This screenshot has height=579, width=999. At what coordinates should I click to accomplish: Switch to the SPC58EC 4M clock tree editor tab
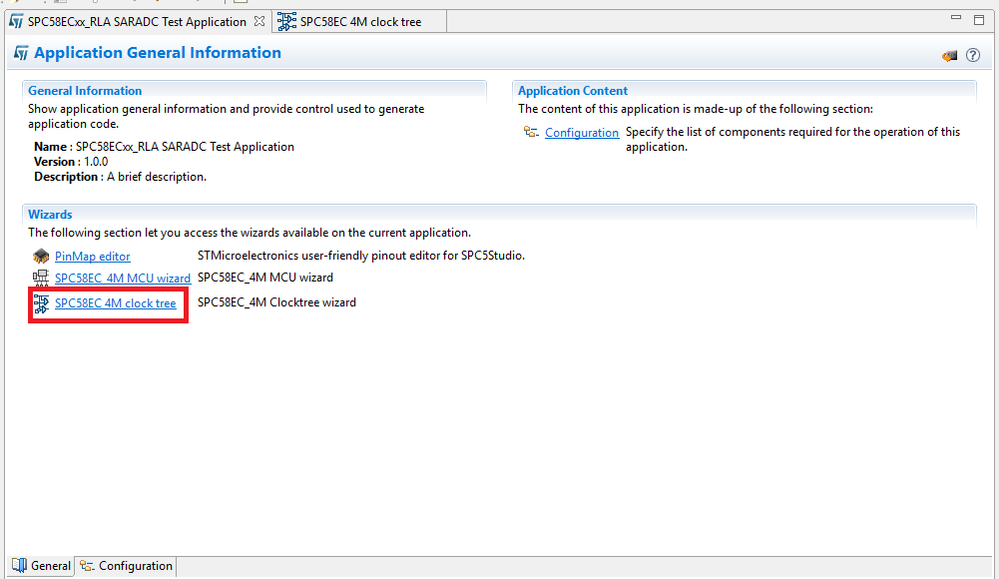coord(361,22)
